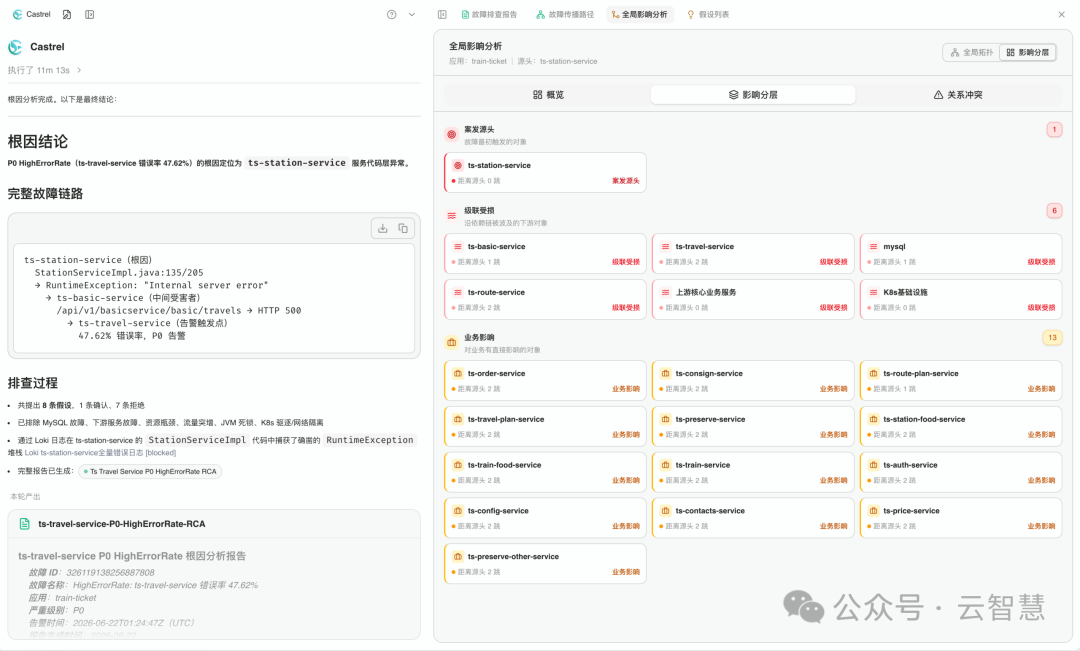
Task: Click the panel layout icon left of 故障排查报告 tab
Action: (x=442, y=14)
